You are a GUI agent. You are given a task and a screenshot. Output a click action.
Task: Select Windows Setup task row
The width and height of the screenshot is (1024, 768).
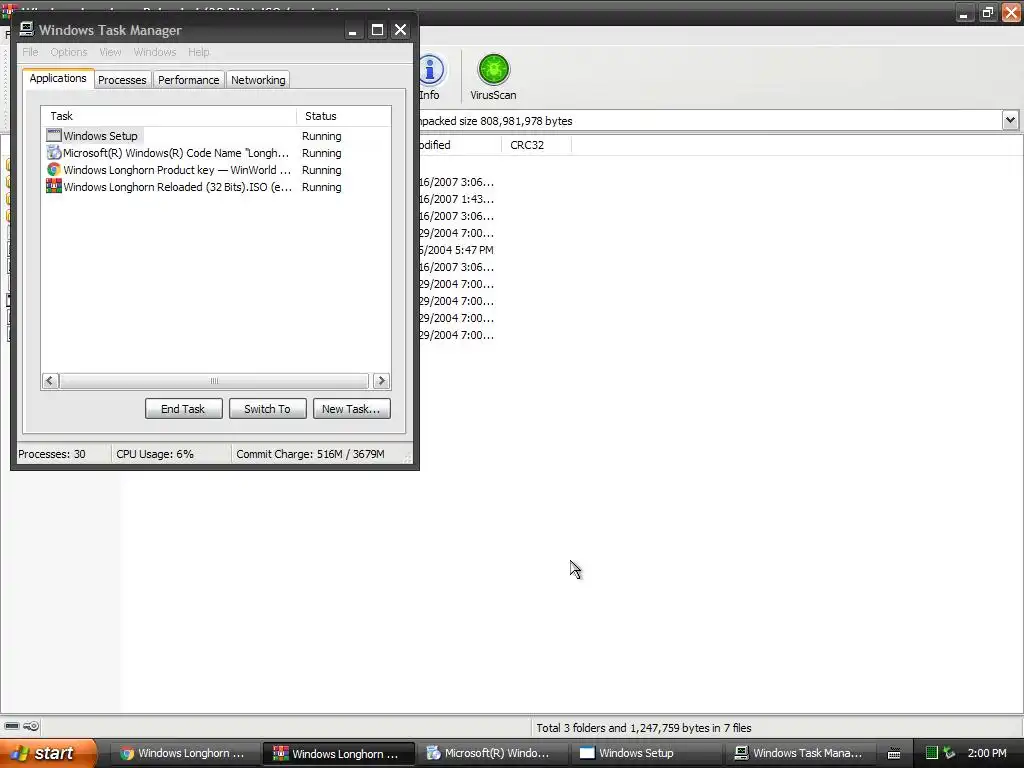(x=216, y=136)
